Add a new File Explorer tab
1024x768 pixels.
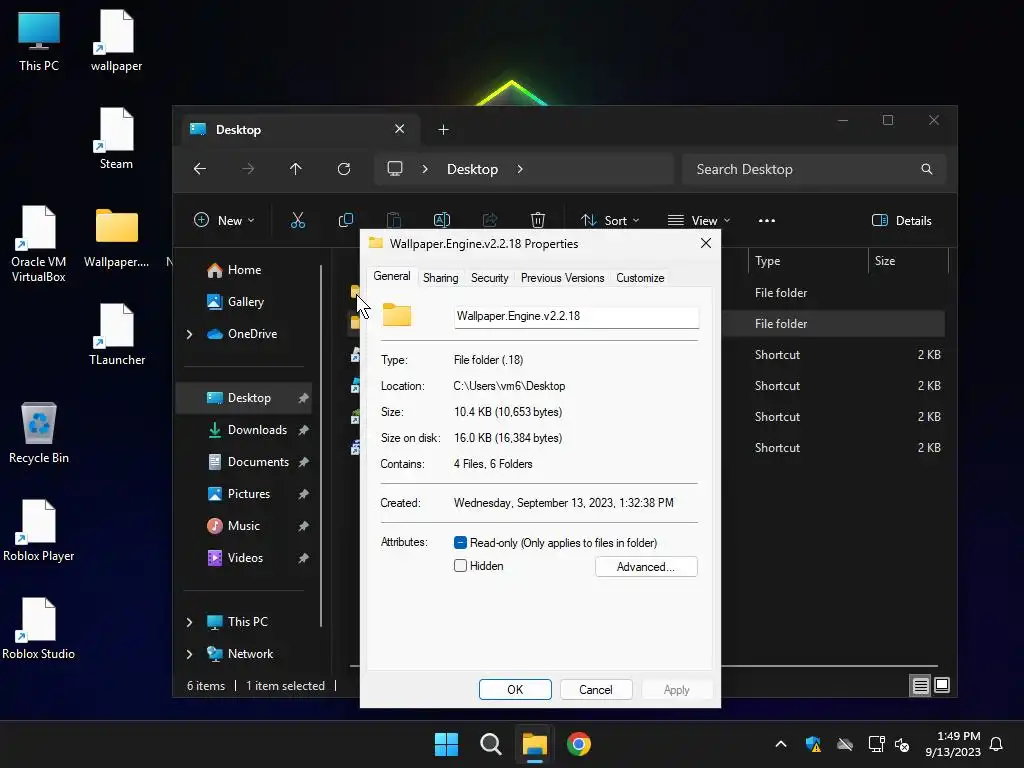(x=443, y=130)
